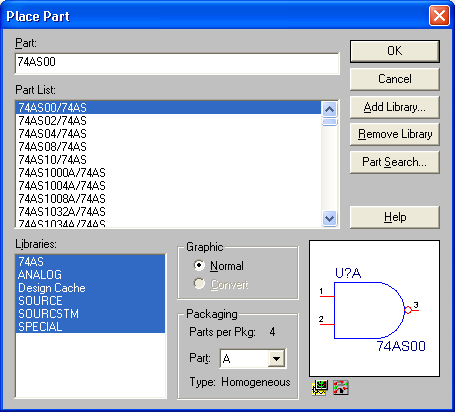Screen dimensions: 455x412
Task: Select the Normal graphic radio button
Action: point(199,265)
